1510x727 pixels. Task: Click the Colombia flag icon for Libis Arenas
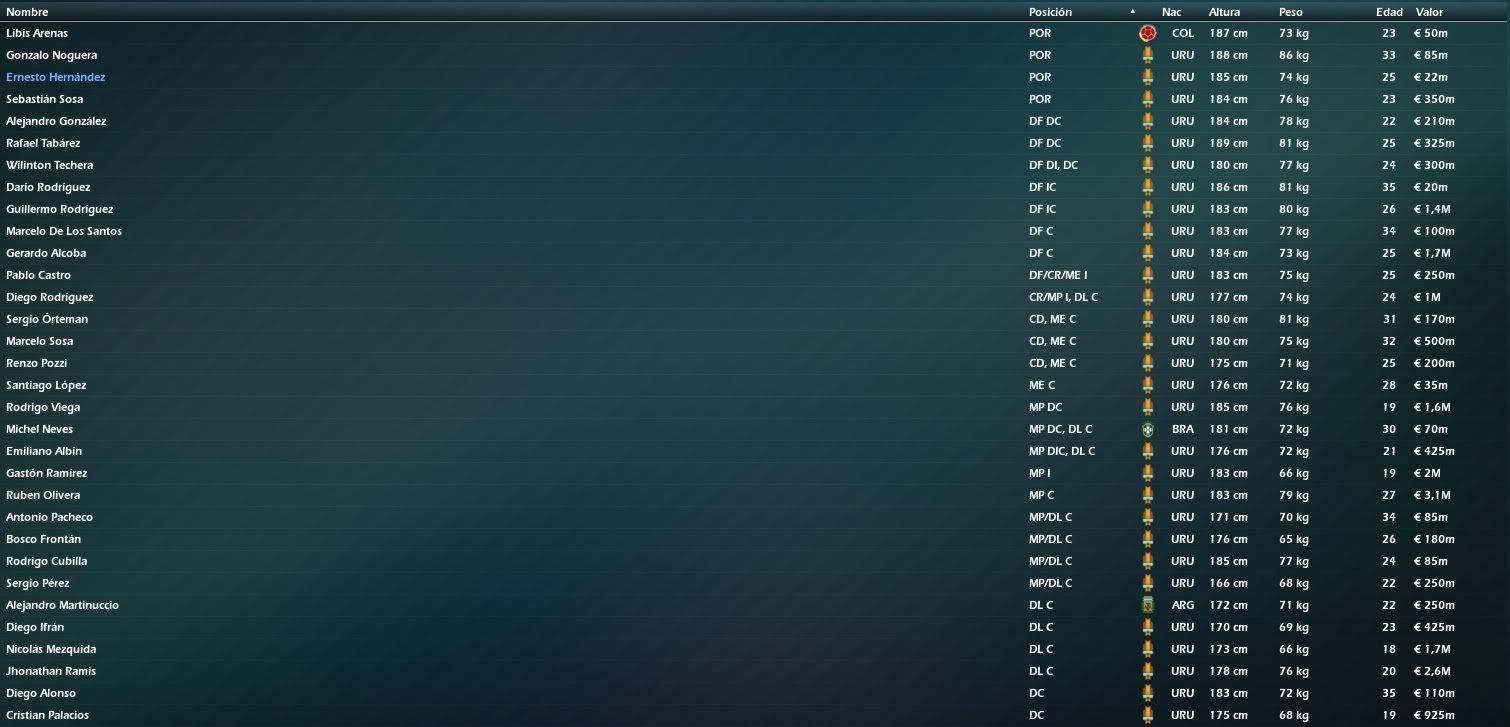point(1147,33)
